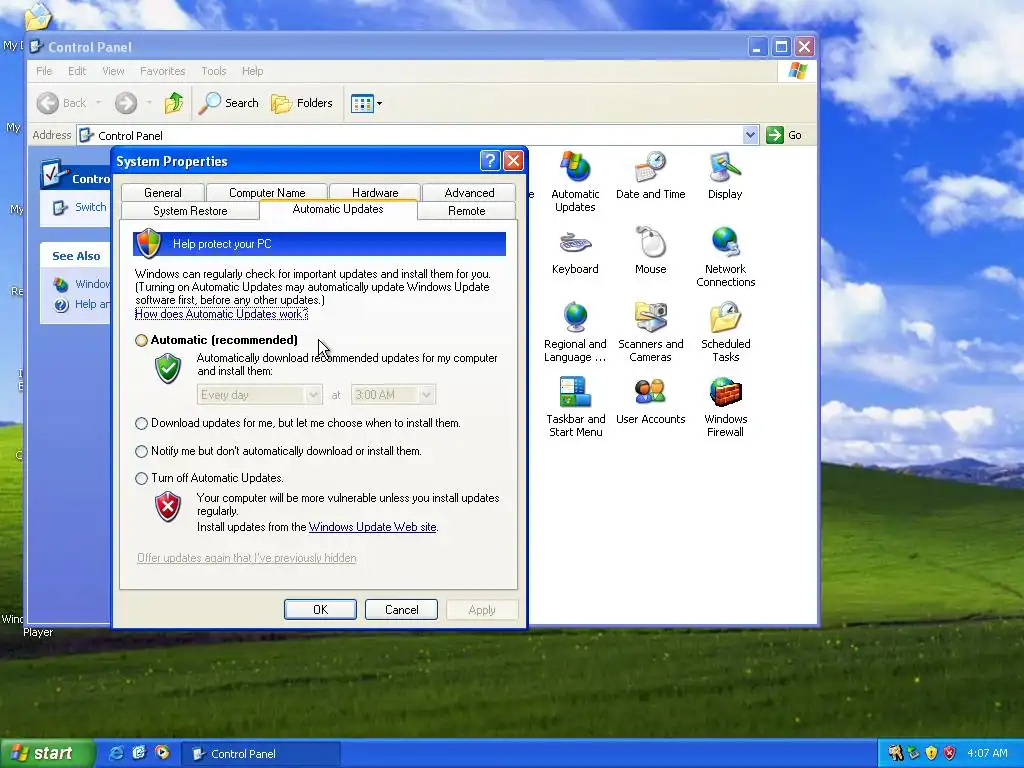This screenshot has width=1024, height=768.
Task: Open the Forward history dropdown arrow
Action: tap(149, 103)
